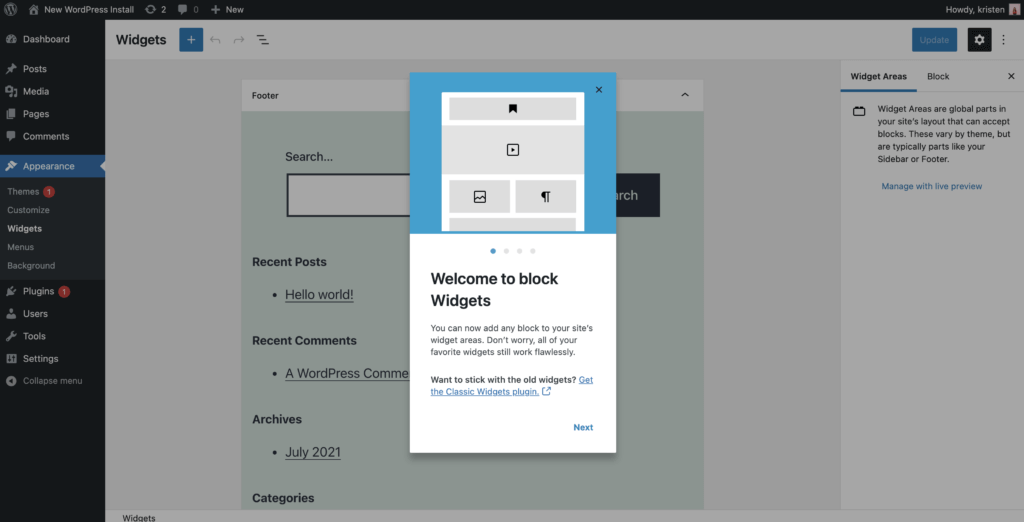Image resolution: width=1024 pixels, height=522 pixels.
Task: Click the Undo arrow icon
Action: point(215,40)
